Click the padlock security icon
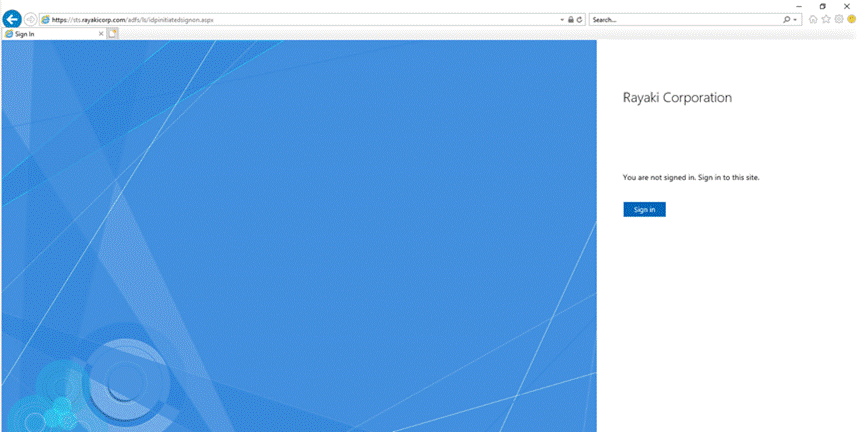Image resolution: width=858 pixels, height=432 pixels. click(x=571, y=20)
